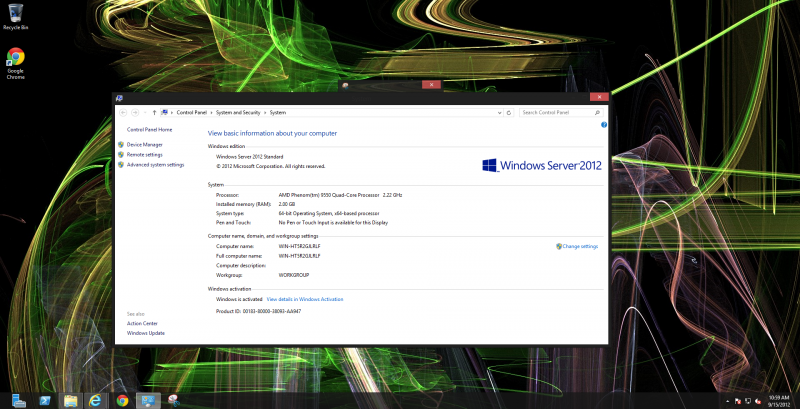Click inside the Search Control Panel field
This screenshot has height=409, width=800.
click(557, 113)
